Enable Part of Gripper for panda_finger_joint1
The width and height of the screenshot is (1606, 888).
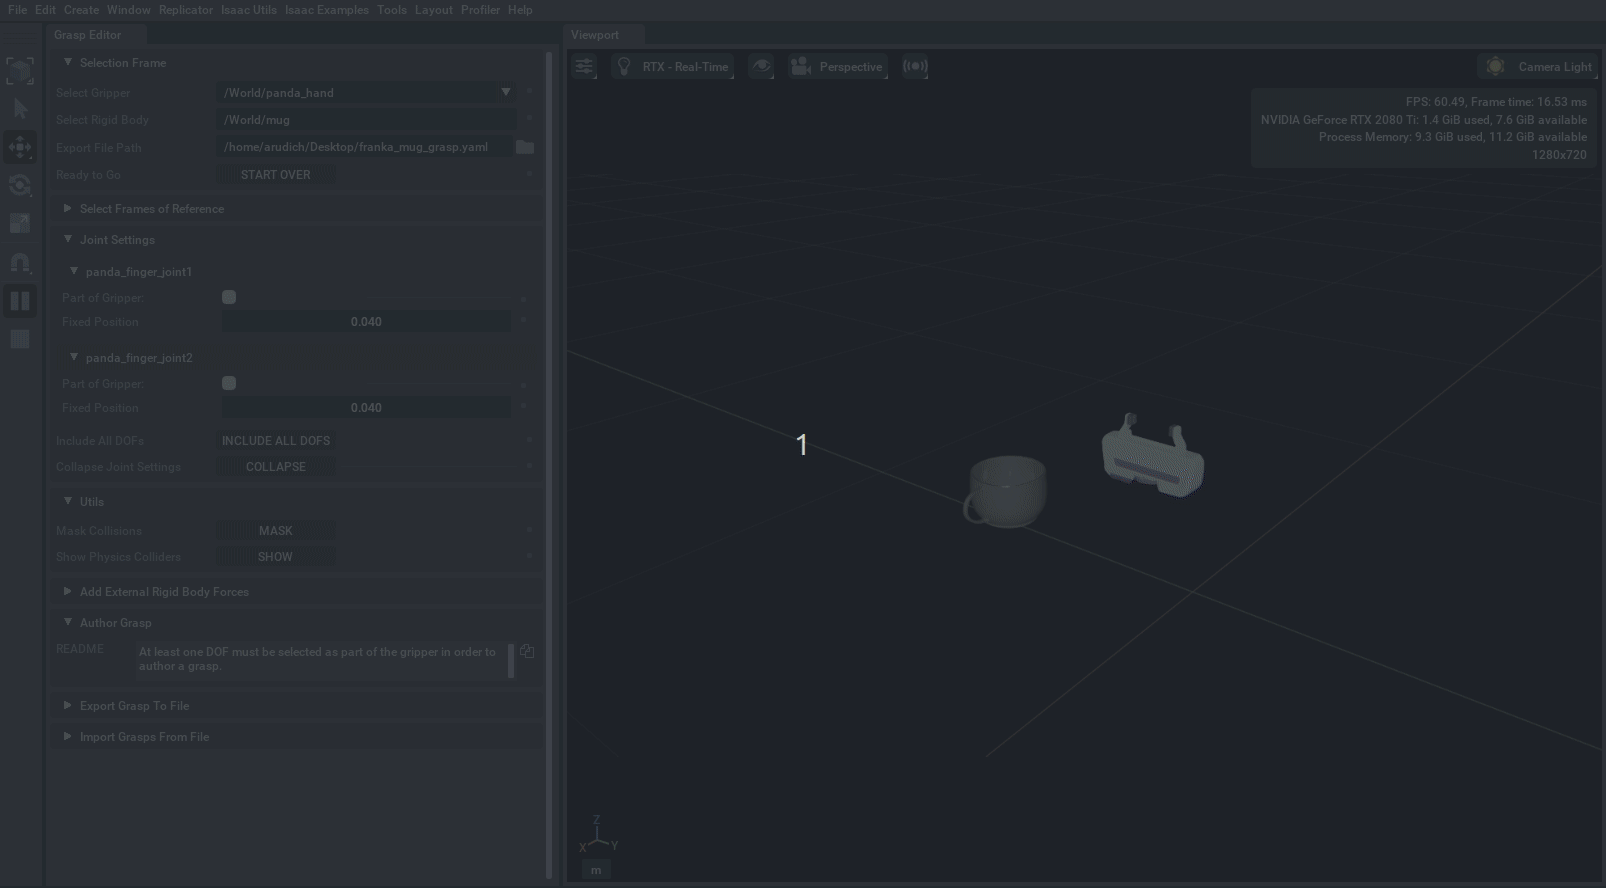tap(229, 297)
